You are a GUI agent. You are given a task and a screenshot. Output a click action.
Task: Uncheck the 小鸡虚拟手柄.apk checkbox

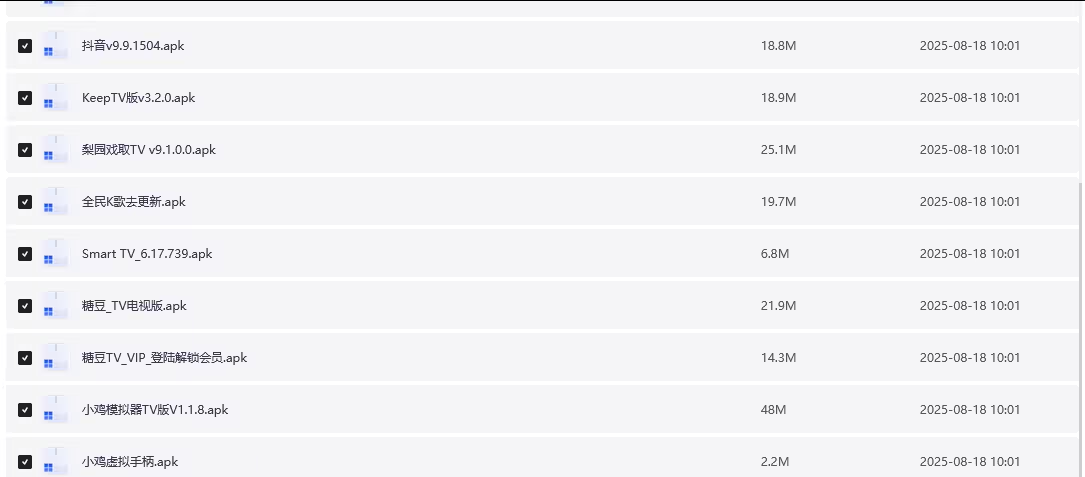click(x=25, y=462)
